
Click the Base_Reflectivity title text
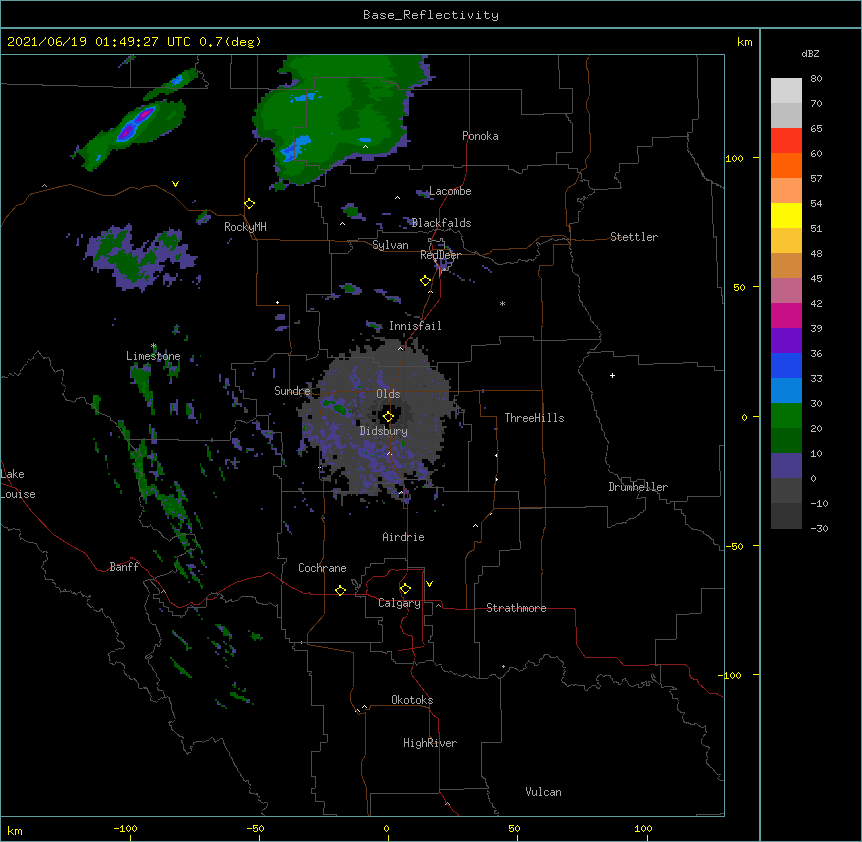pos(431,15)
